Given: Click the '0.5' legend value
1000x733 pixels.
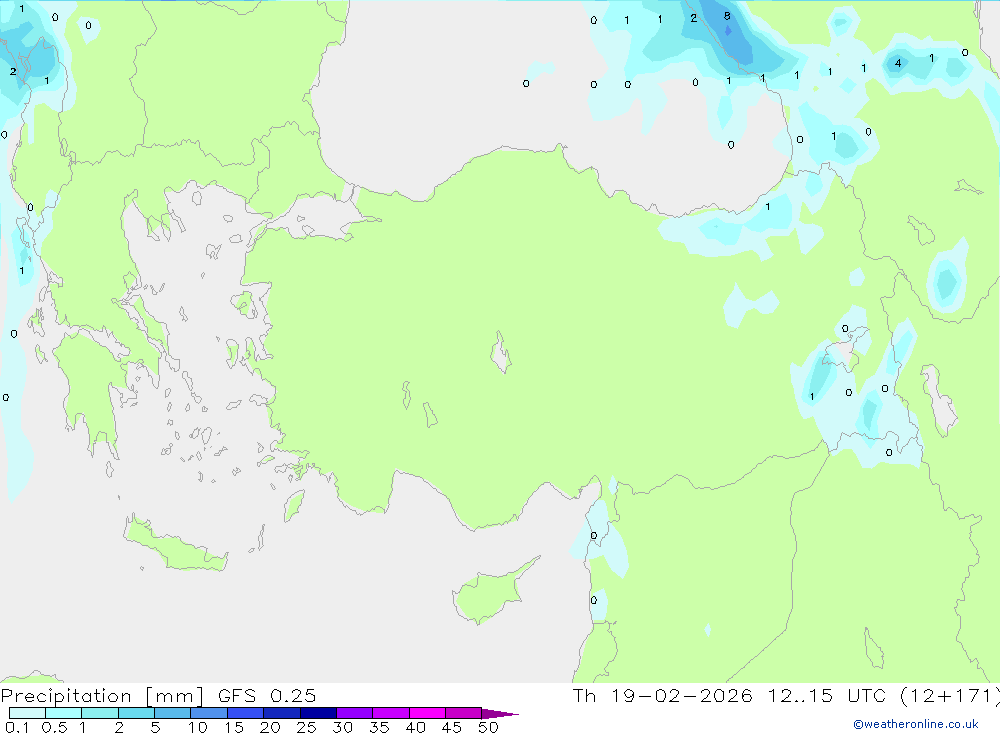Looking at the screenshot, I should (x=54, y=727).
